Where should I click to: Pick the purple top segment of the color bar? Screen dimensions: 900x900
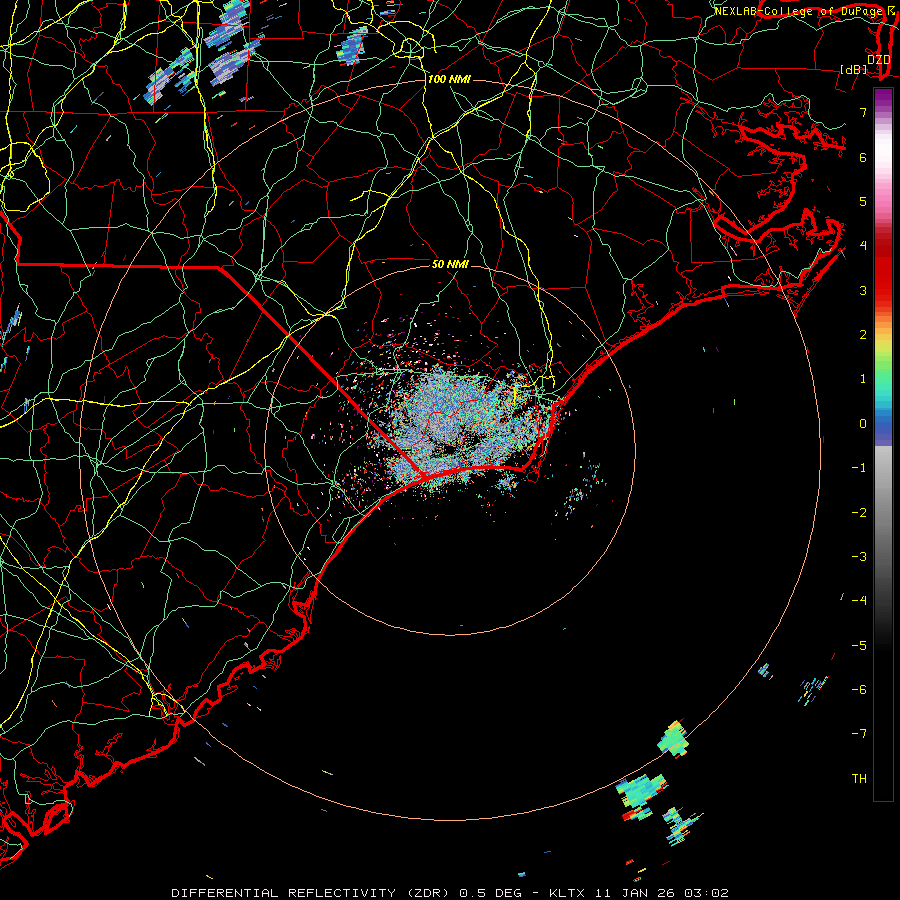[883, 98]
